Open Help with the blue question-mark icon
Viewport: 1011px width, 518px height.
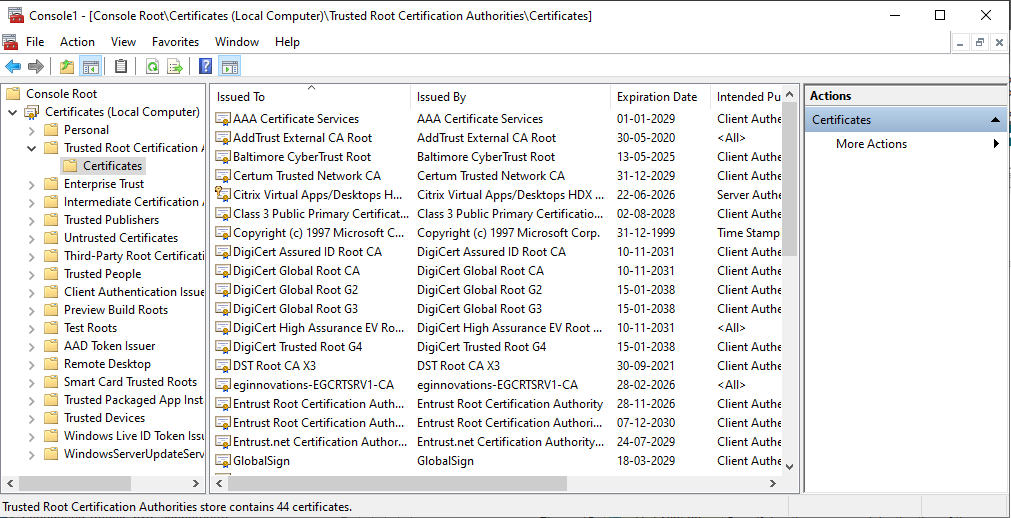point(206,66)
